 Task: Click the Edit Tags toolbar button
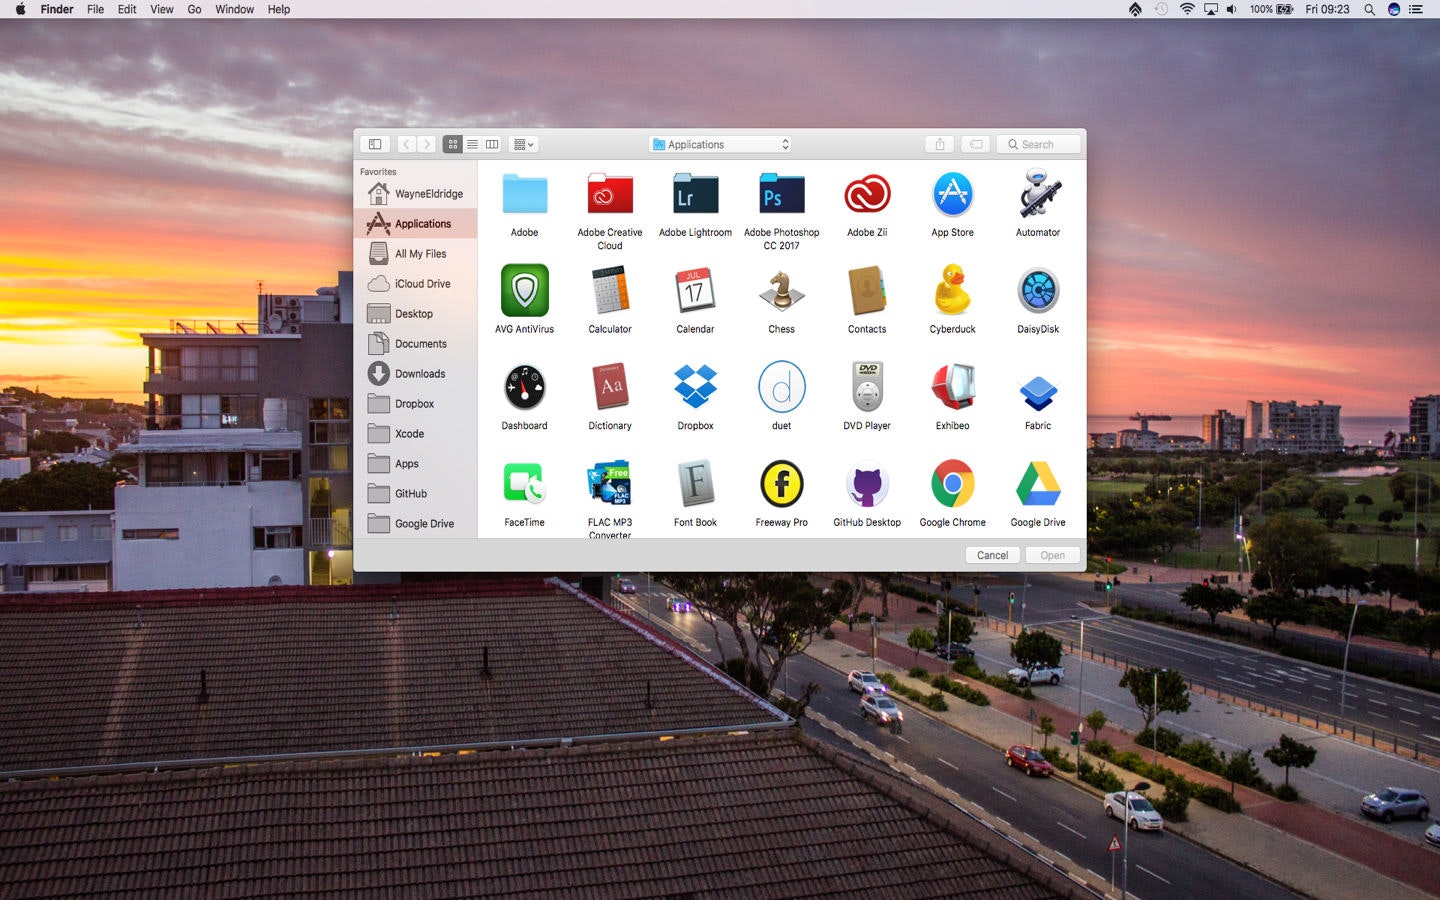[976, 144]
